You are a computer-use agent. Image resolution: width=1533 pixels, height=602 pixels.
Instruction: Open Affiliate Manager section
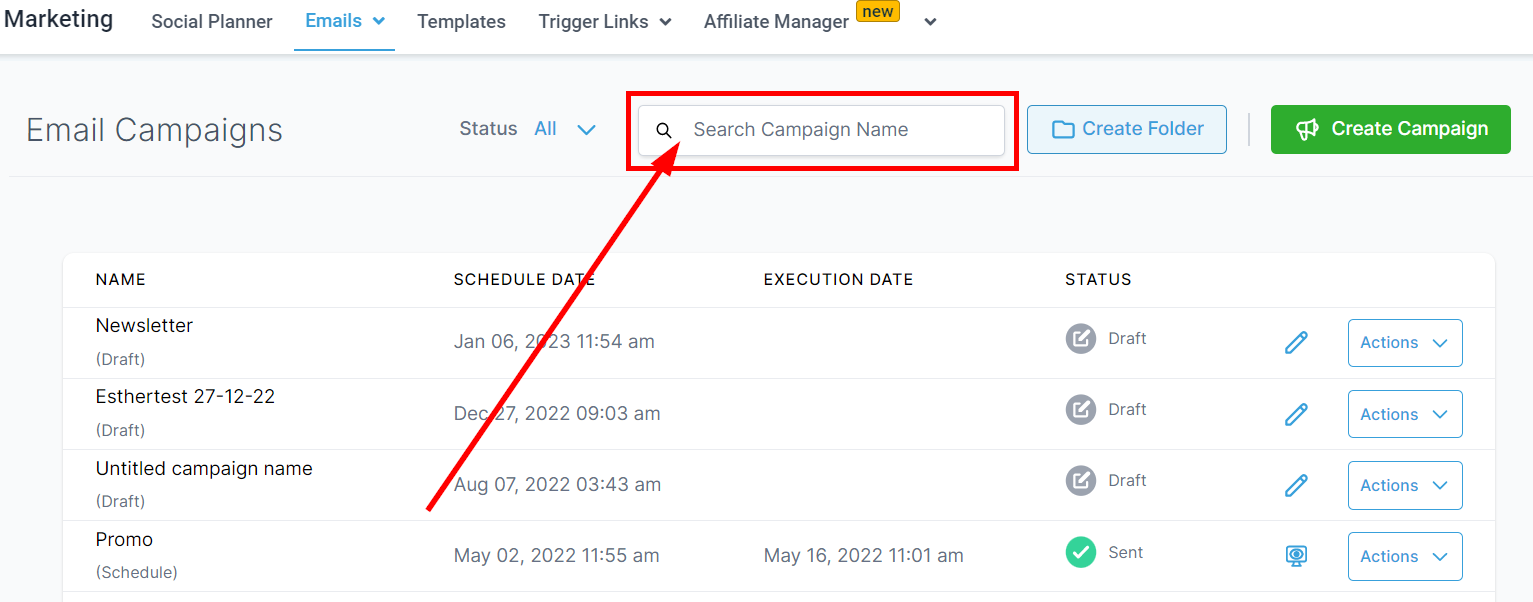pyautogui.click(x=776, y=22)
